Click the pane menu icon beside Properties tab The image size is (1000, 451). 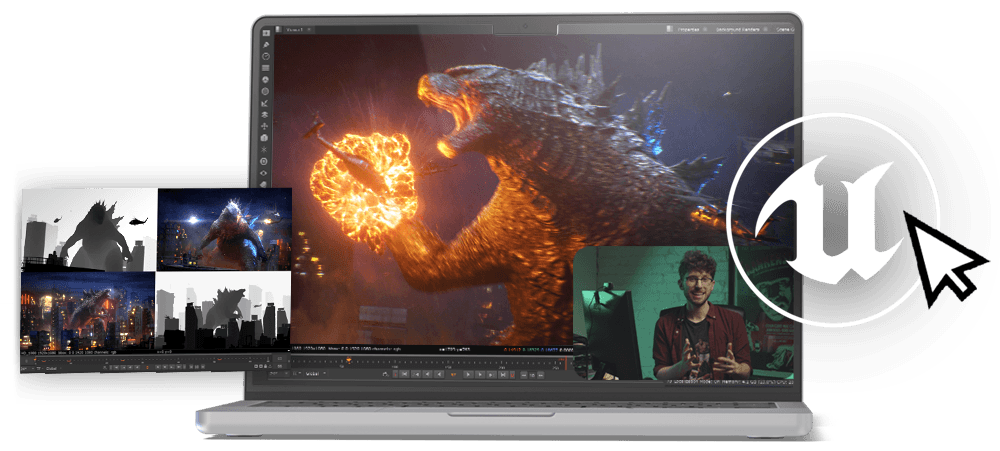pyautogui.click(x=670, y=29)
